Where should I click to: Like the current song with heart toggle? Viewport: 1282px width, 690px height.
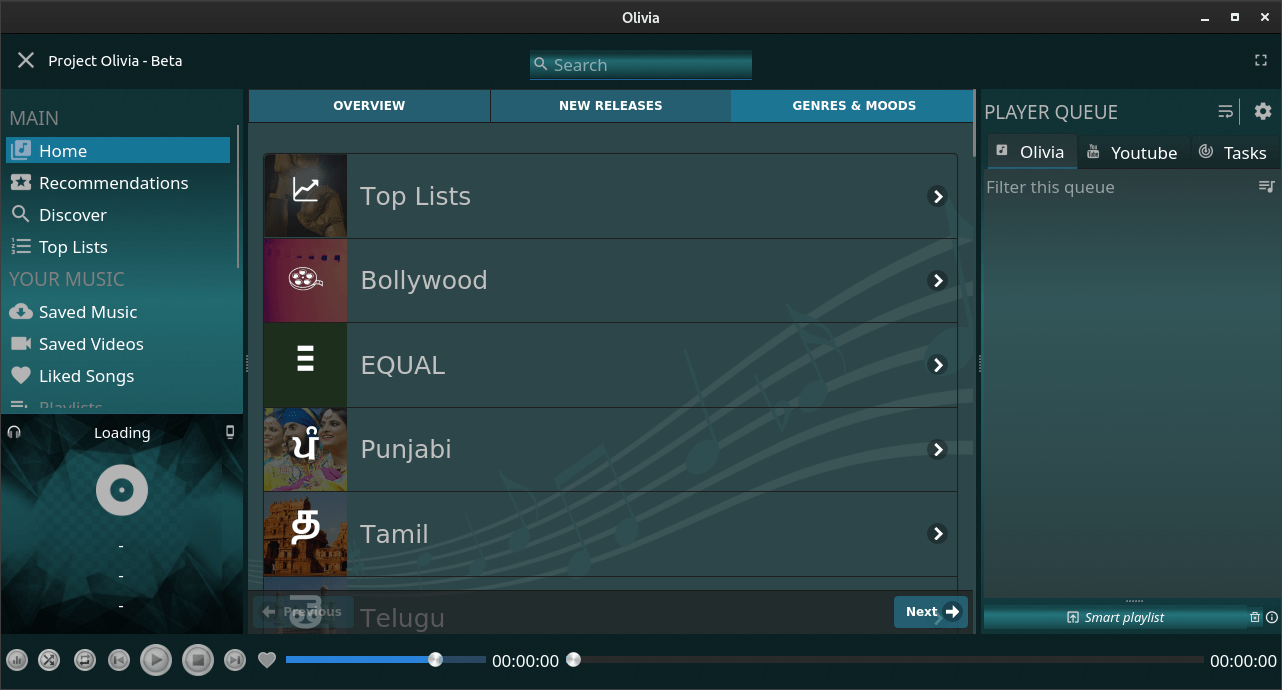[266, 660]
